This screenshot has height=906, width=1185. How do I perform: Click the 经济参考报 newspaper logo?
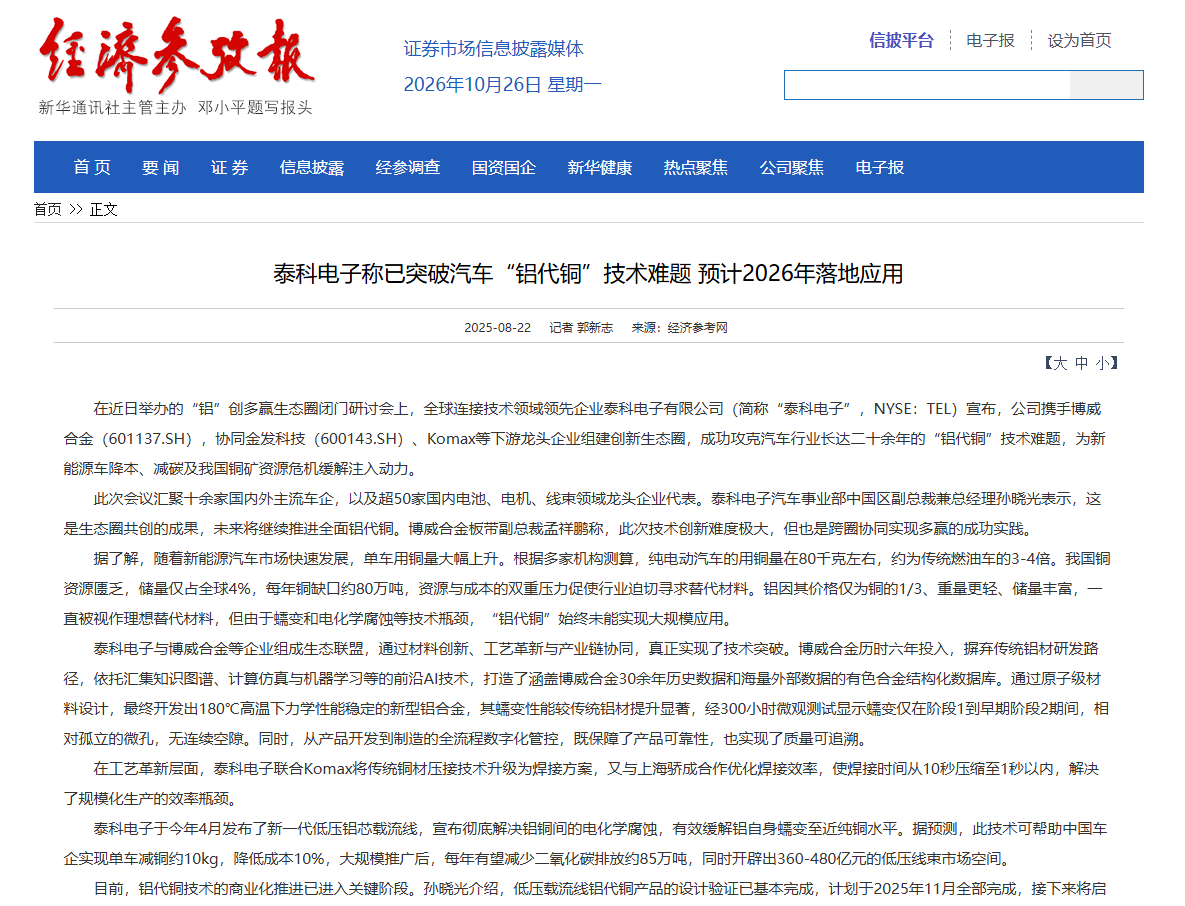(x=176, y=55)
